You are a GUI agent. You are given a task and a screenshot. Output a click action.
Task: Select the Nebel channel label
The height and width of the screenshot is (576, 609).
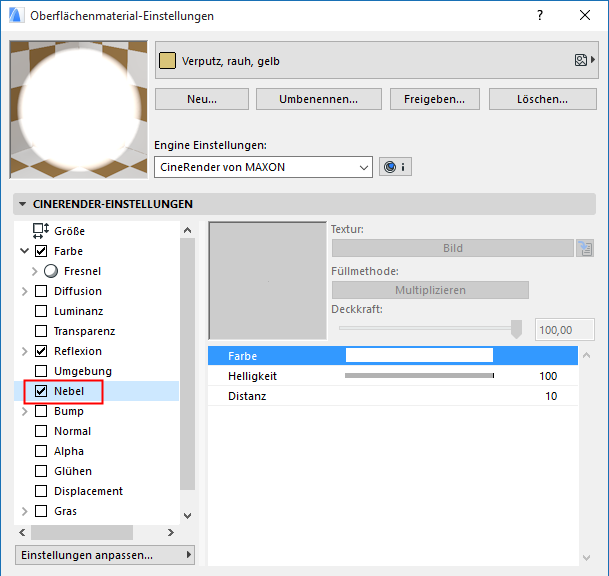point(69,391)
